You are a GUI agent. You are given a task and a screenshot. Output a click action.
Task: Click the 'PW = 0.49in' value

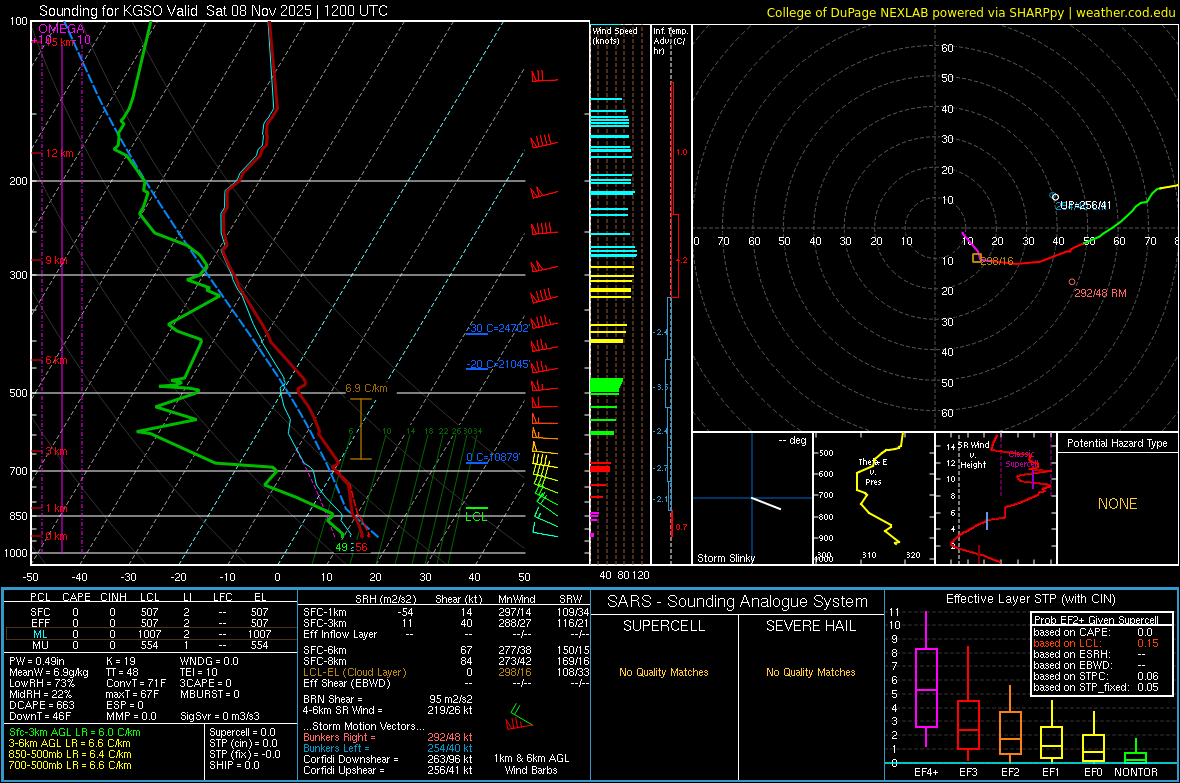pos(37,661)
